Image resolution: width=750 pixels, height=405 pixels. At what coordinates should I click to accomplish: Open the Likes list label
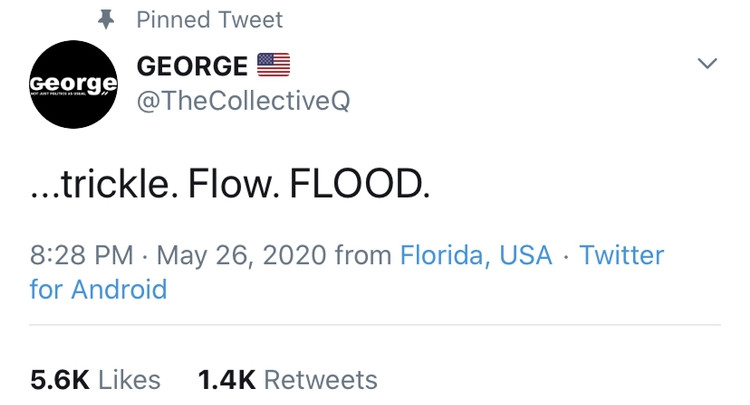pyautogui.click(x=129, y=380)
